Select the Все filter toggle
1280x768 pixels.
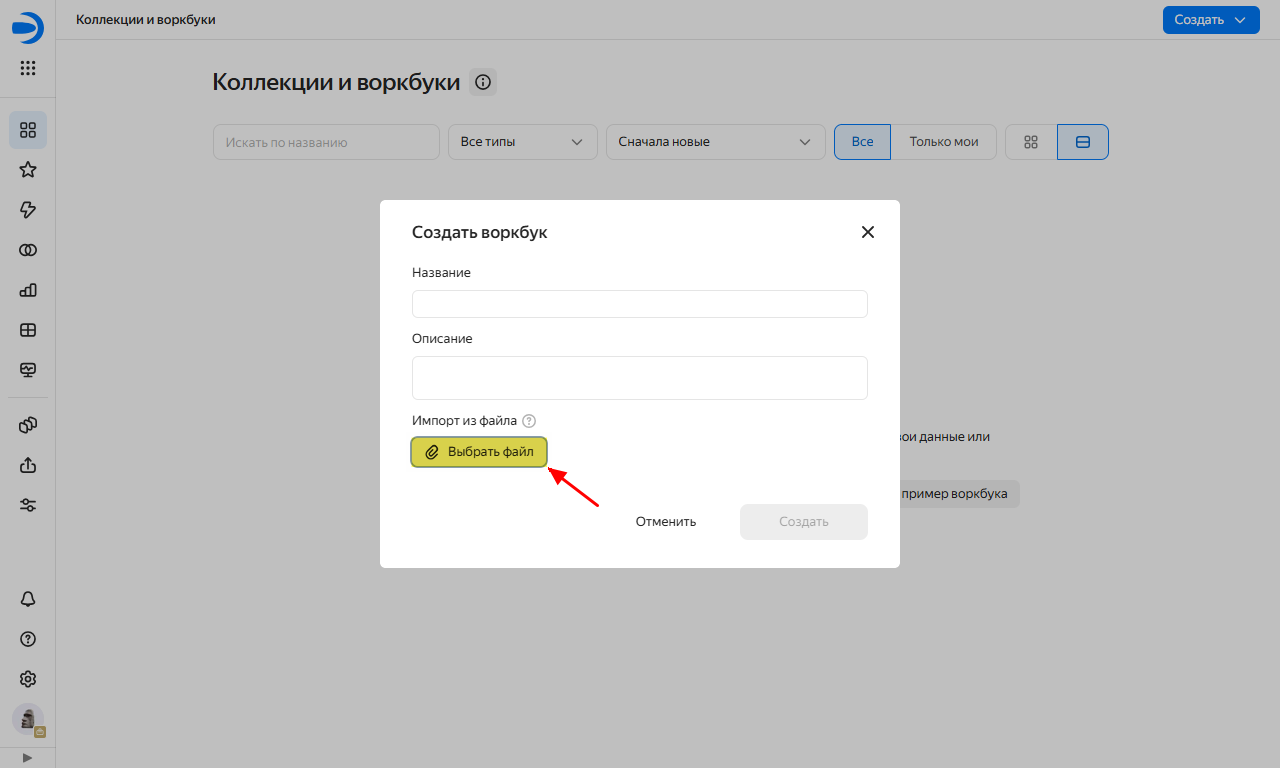pos(862,142)
